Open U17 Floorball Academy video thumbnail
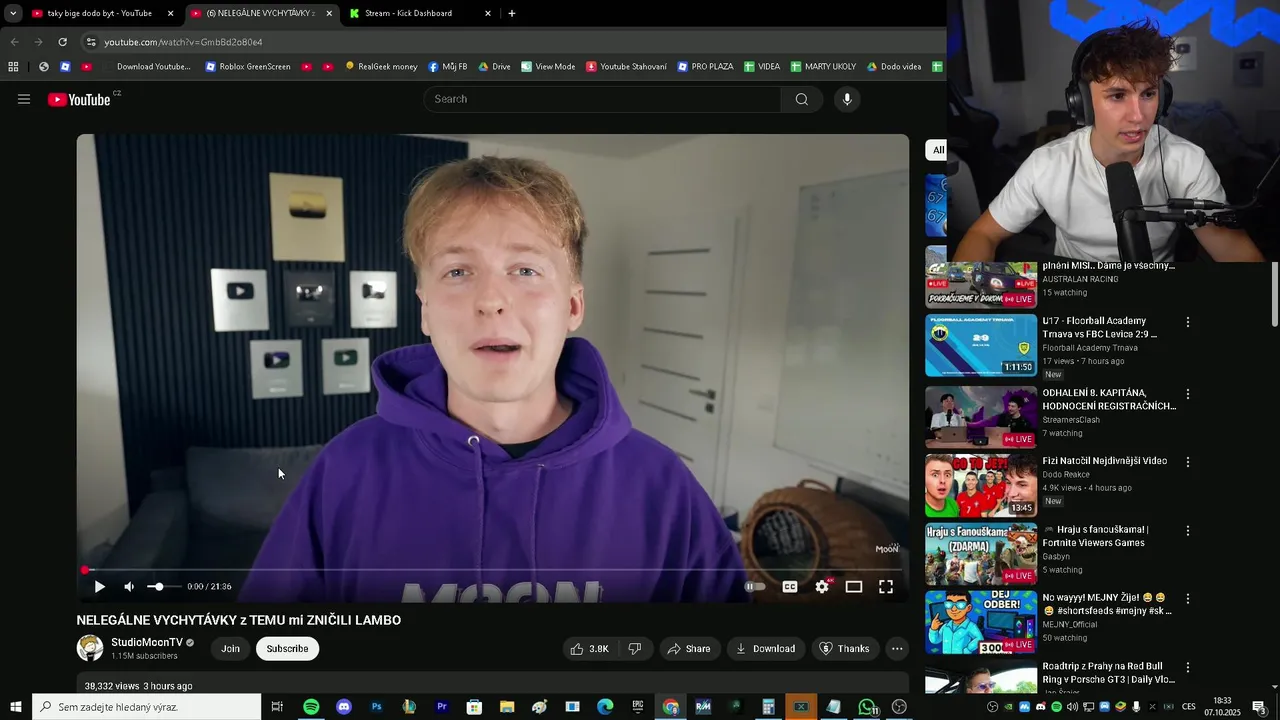This screenshot has width=1280, height=720. click(x=981, y=346)
